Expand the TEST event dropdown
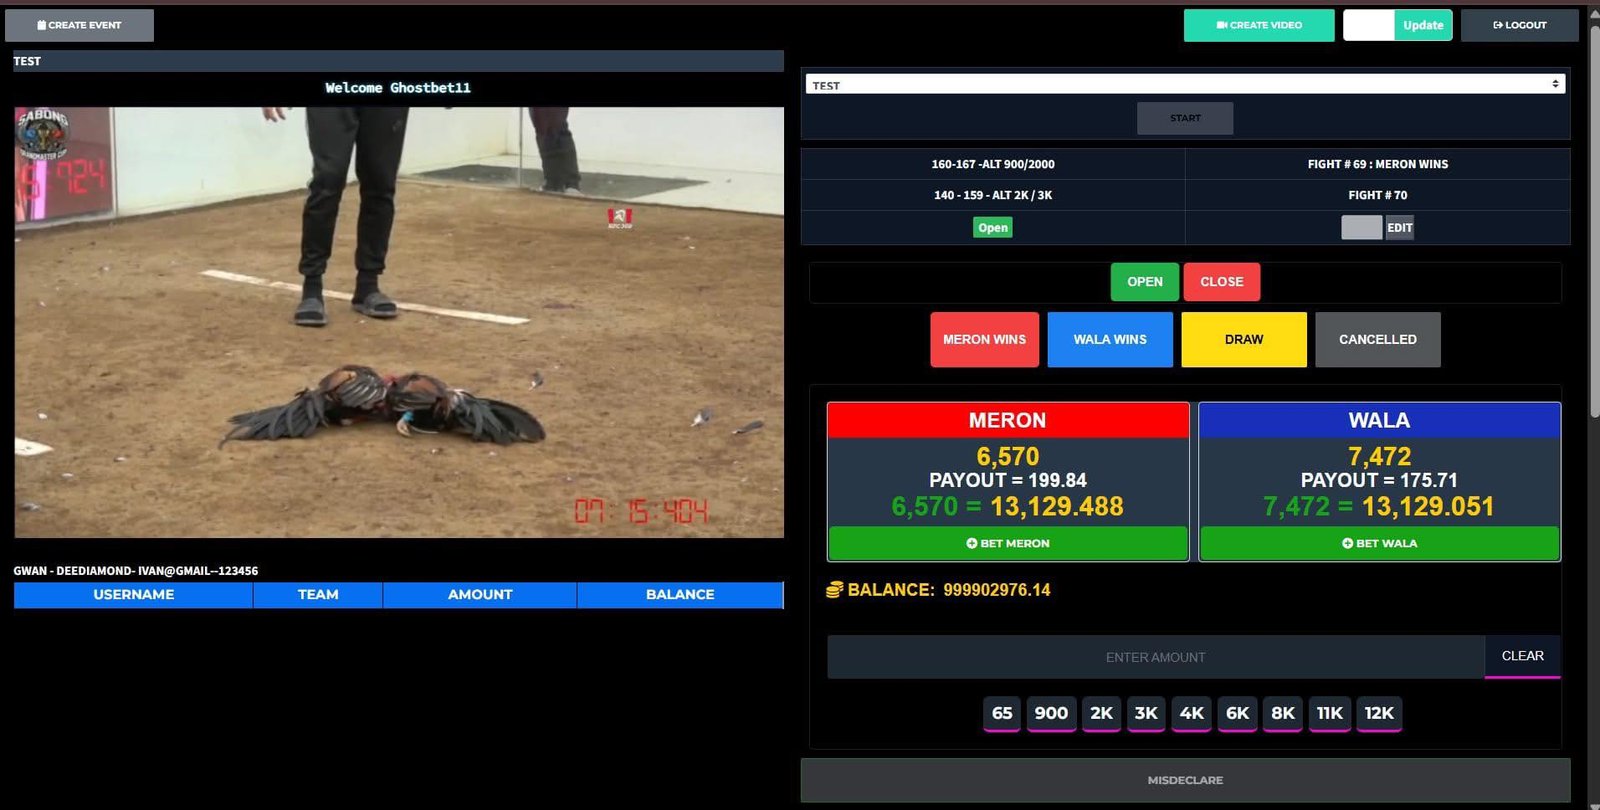The width and height of the screenshot is (1600, 810). 1185,85
